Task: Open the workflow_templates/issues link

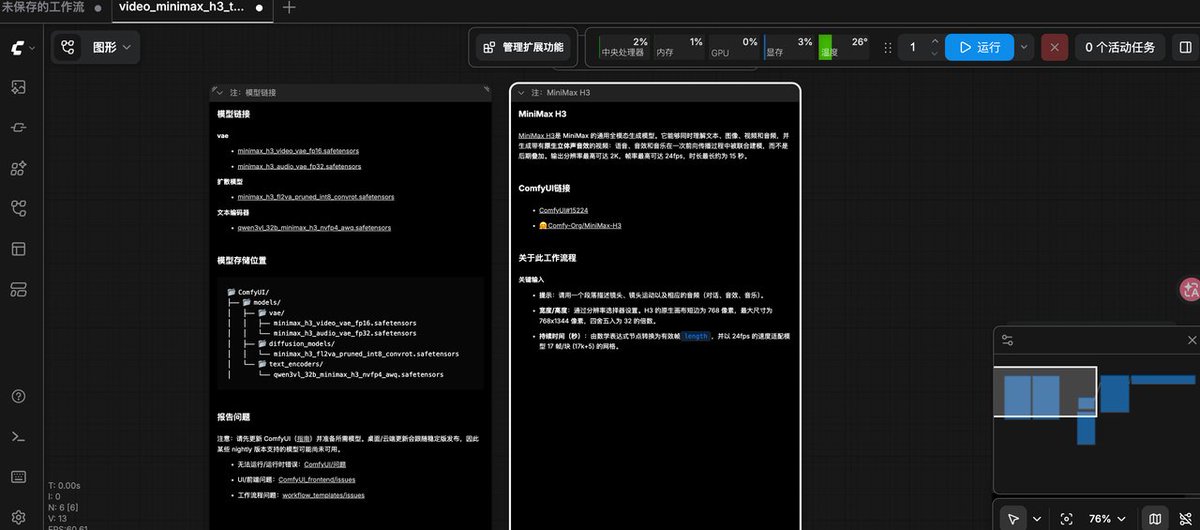Action: pos(323,495)
